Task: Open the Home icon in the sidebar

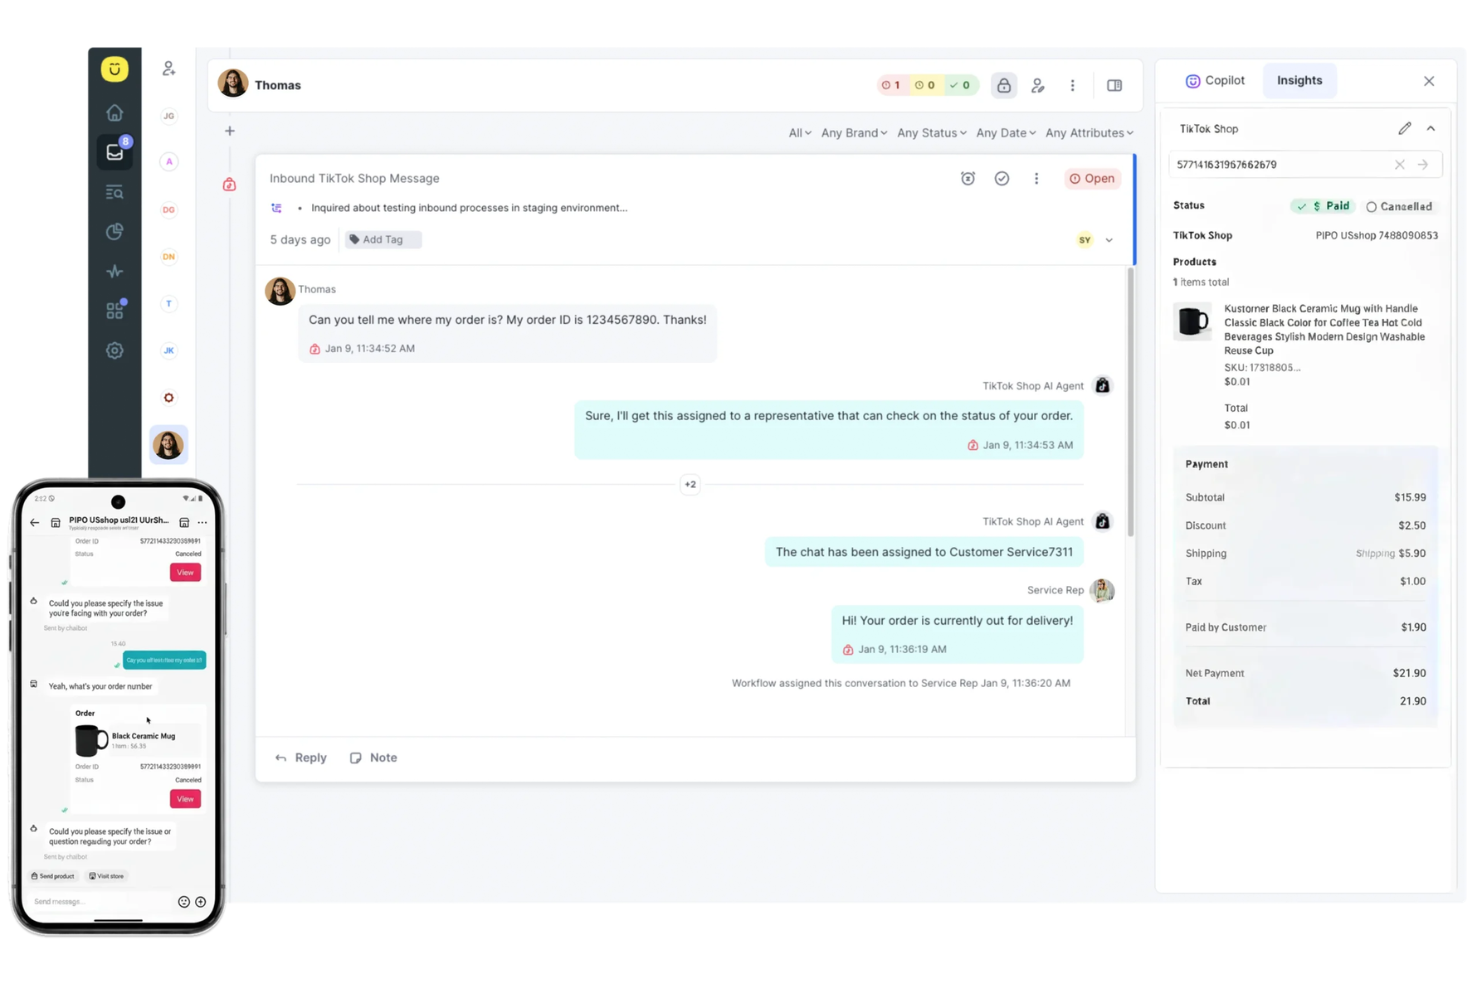Action: point(114,112)
